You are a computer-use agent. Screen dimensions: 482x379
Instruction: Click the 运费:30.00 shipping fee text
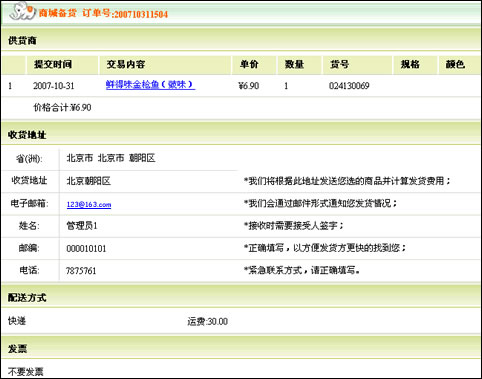[x=207, y=321]
